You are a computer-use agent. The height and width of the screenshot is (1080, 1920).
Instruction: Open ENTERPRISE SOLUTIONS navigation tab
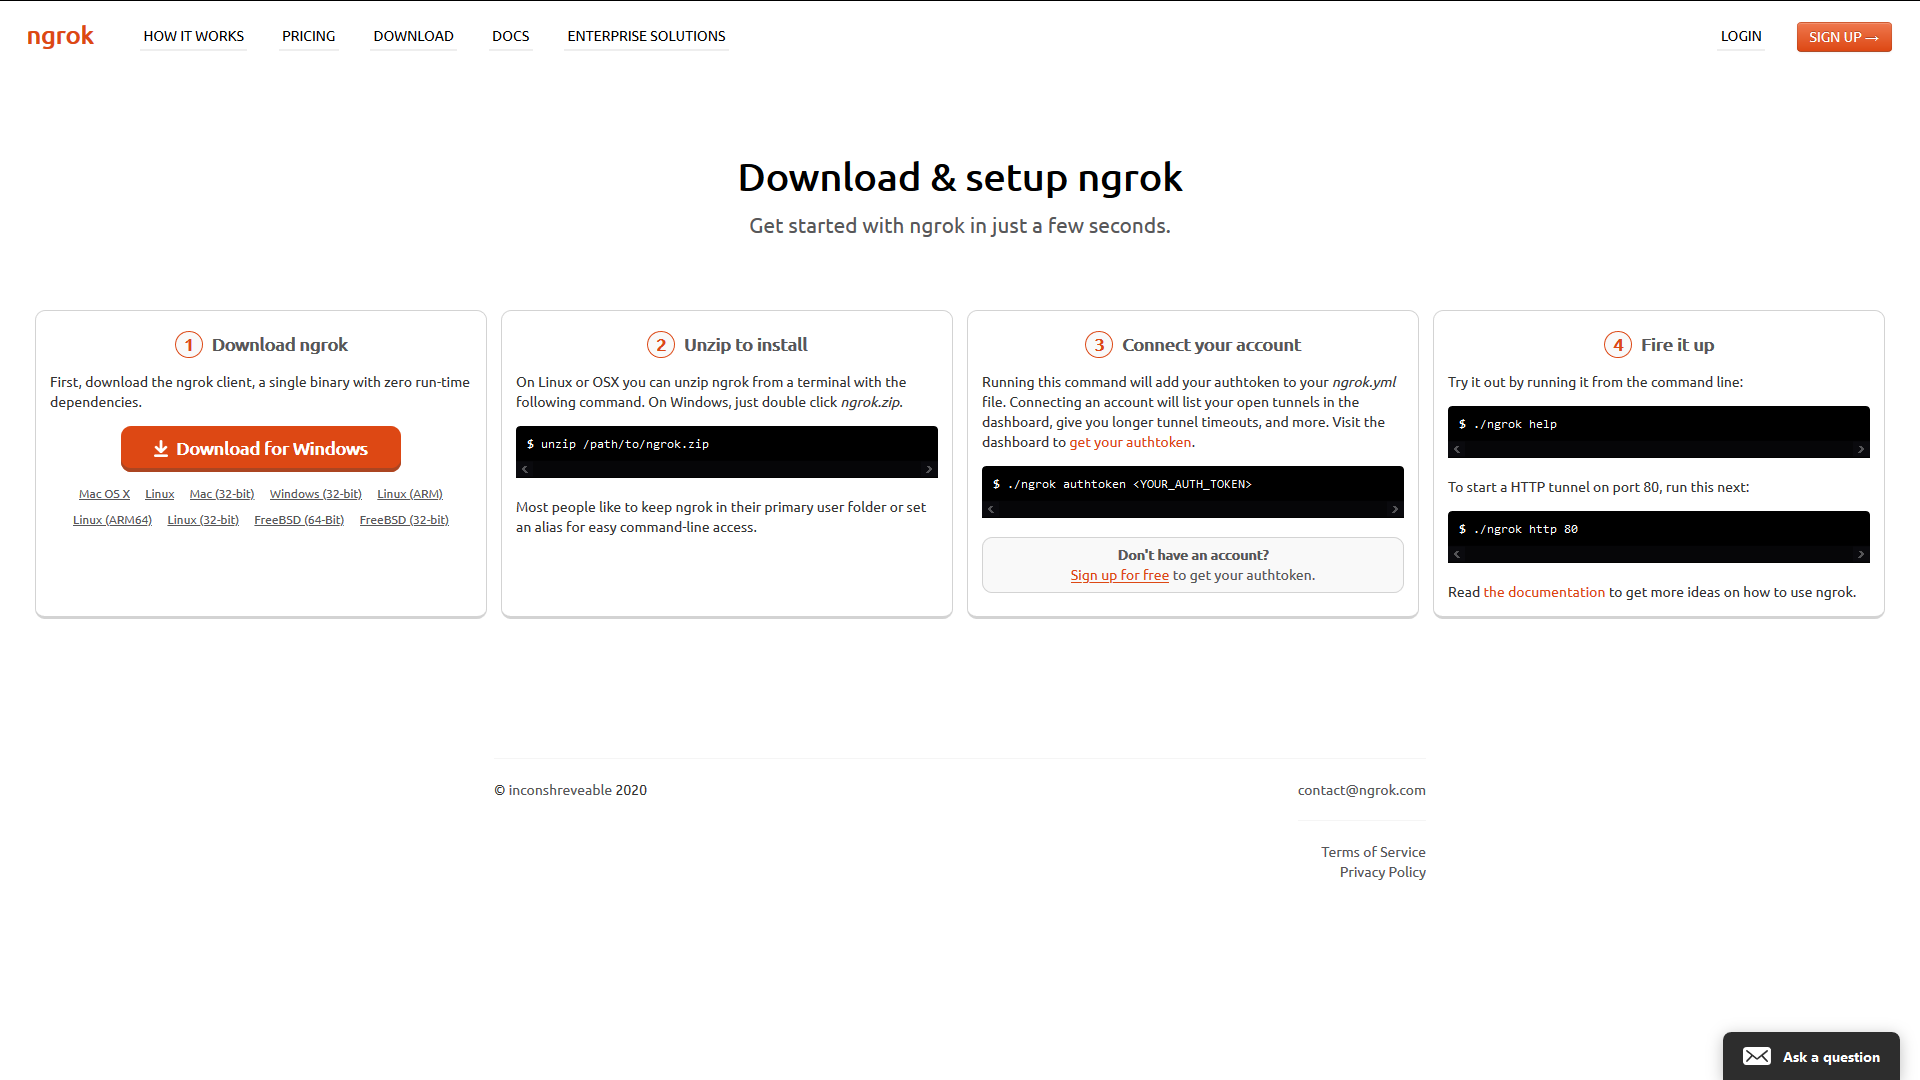tap(646, 36)
